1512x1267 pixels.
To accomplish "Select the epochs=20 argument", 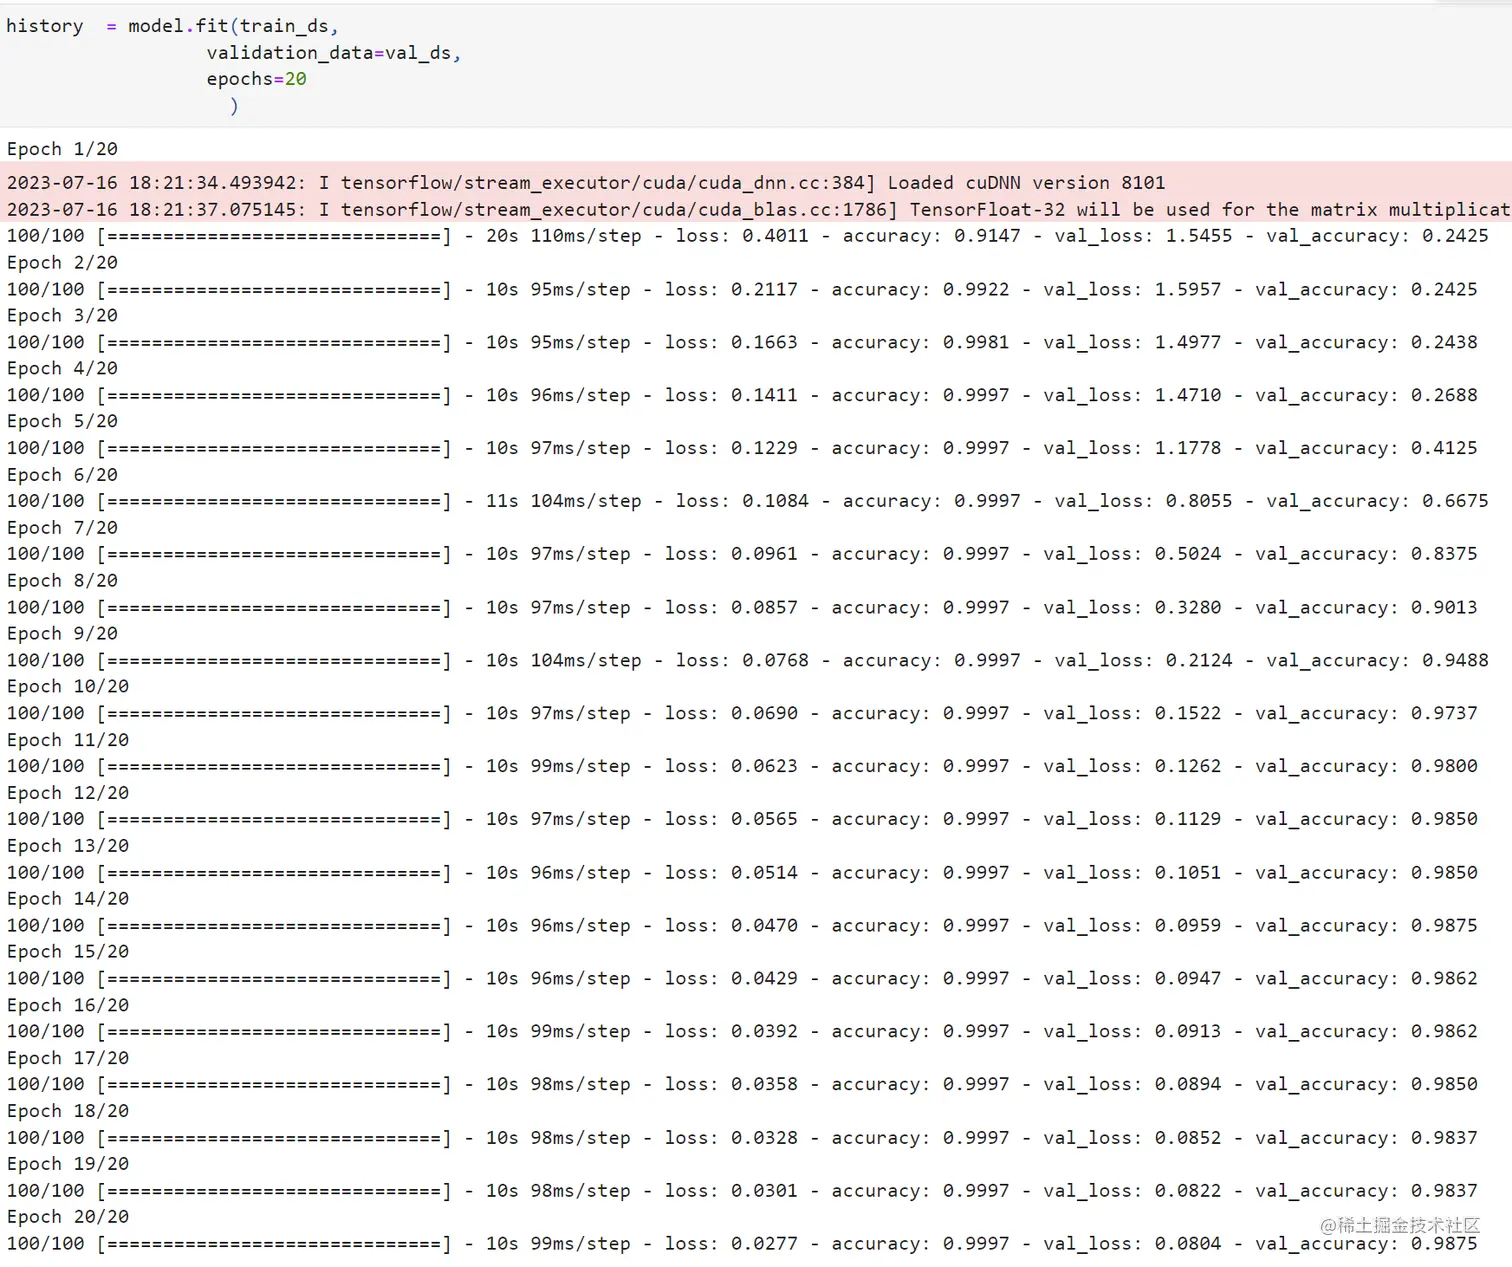I will pyautogui.click(x=256, y=79).
